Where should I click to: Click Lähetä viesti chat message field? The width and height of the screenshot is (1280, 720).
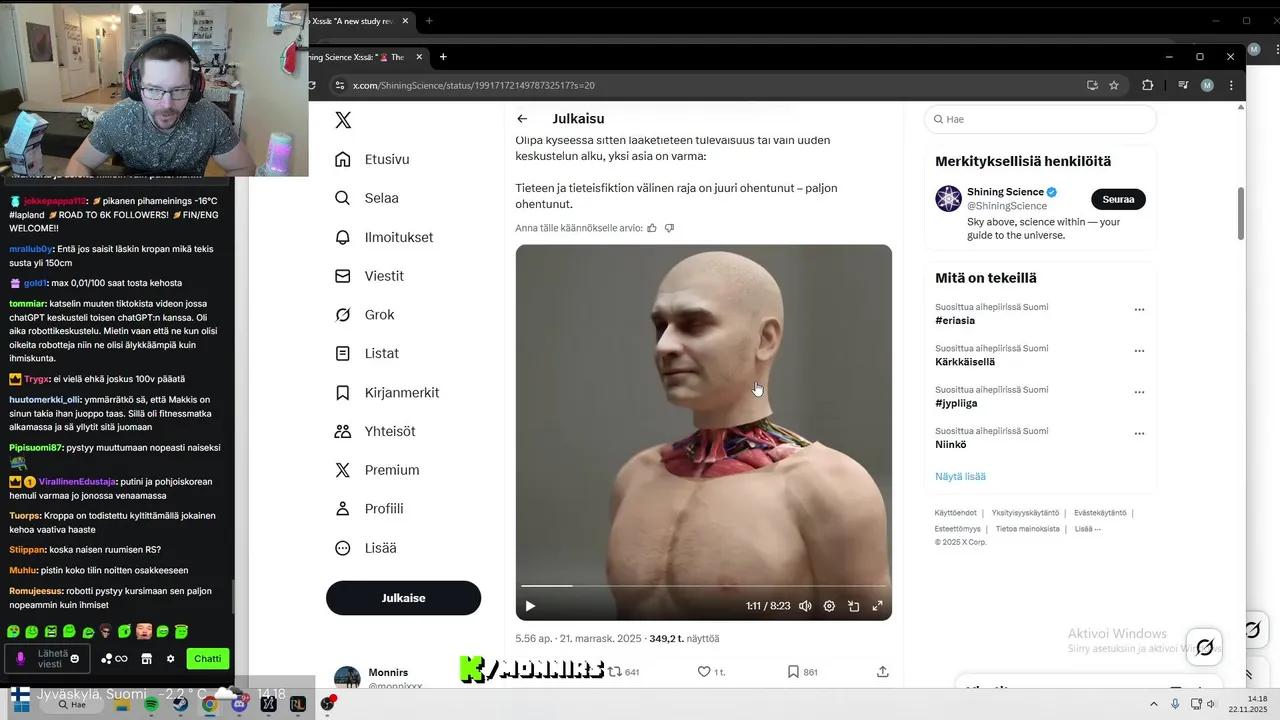point(47,659)
